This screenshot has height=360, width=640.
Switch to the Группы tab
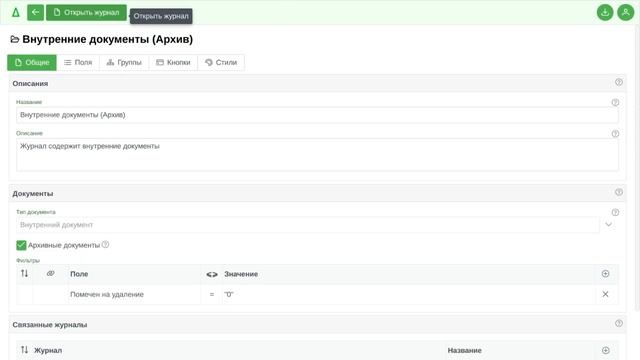pos(124,62)
